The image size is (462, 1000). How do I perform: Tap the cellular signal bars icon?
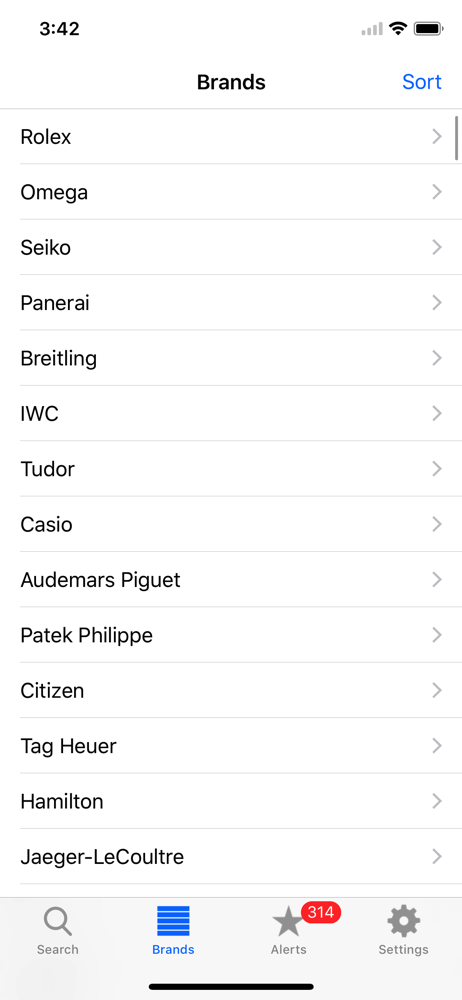(372, 29)
